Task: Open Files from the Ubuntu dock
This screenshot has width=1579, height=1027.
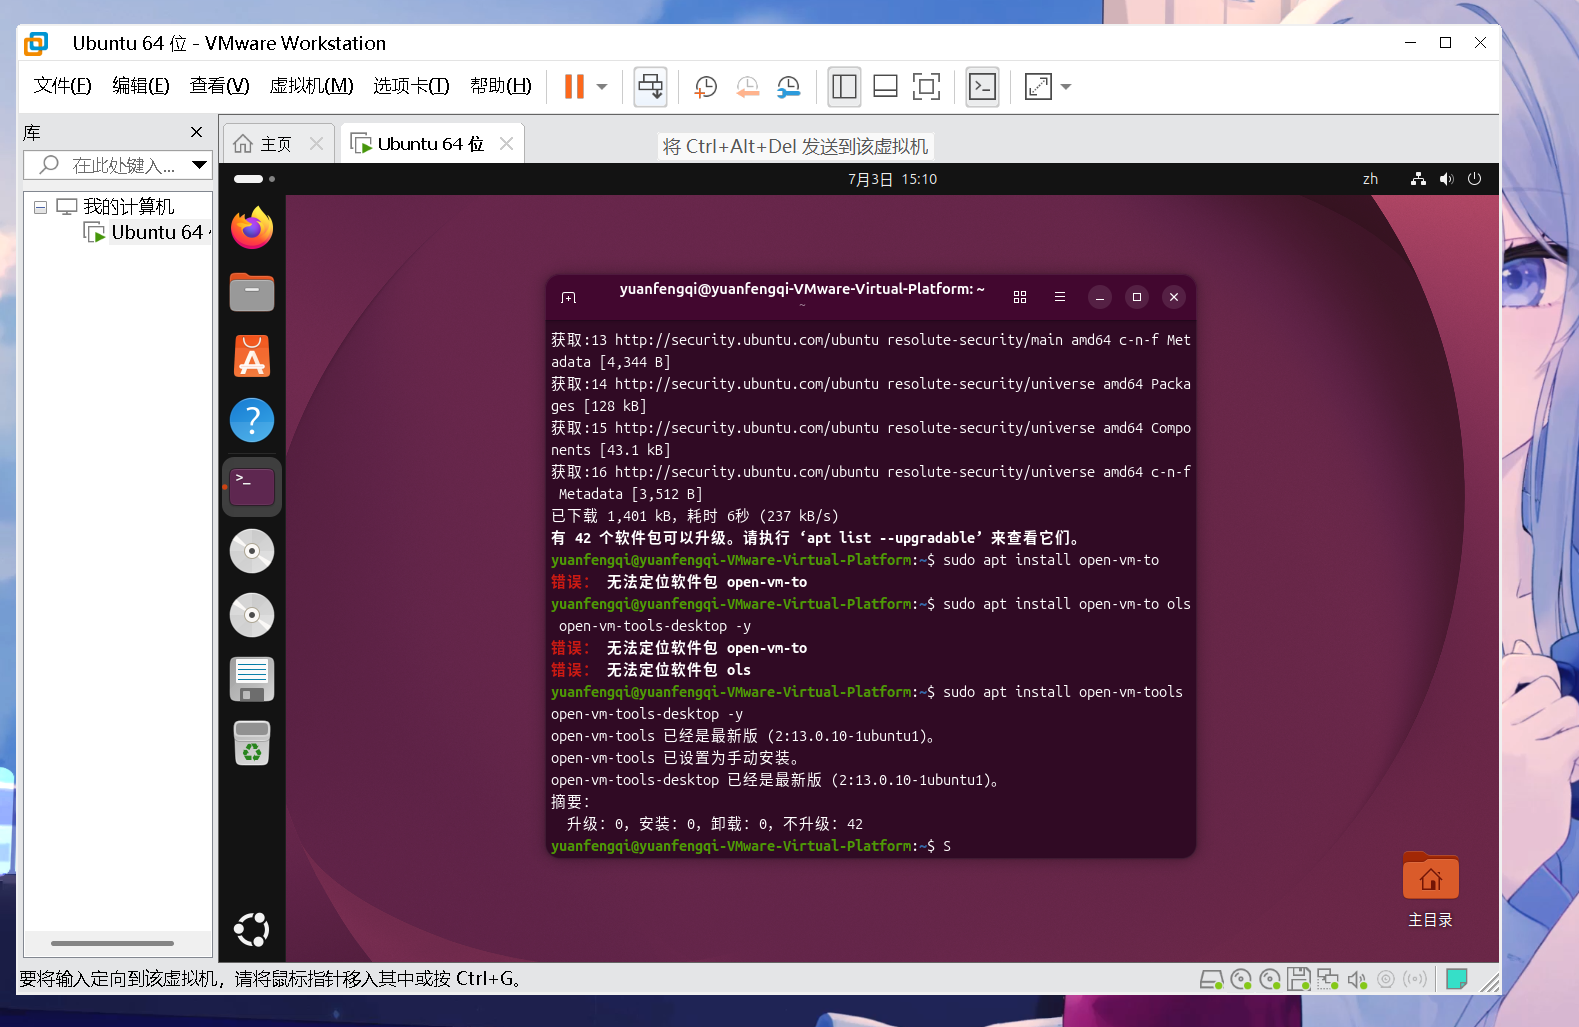Action: [x=252, y=292]
